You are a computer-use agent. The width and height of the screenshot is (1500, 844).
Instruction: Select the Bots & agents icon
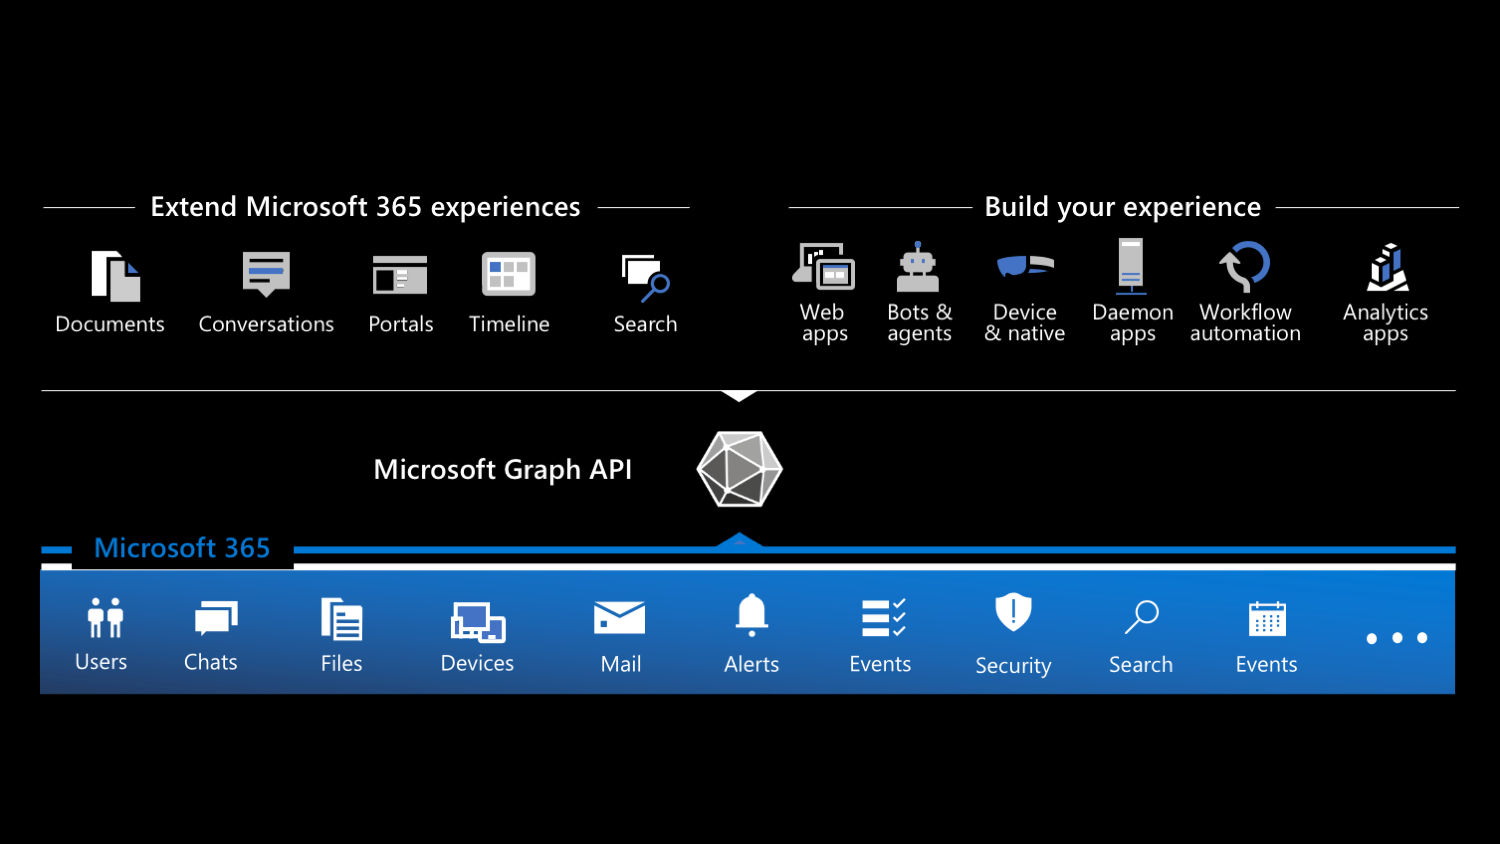pos(919,266)
